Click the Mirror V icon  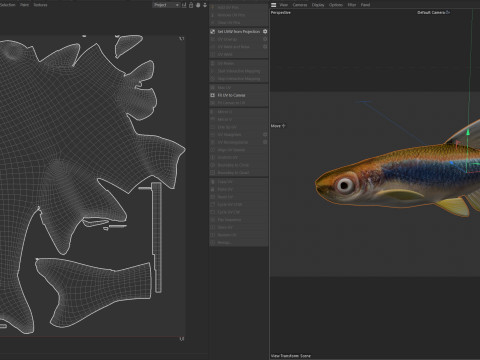[212, 119]
